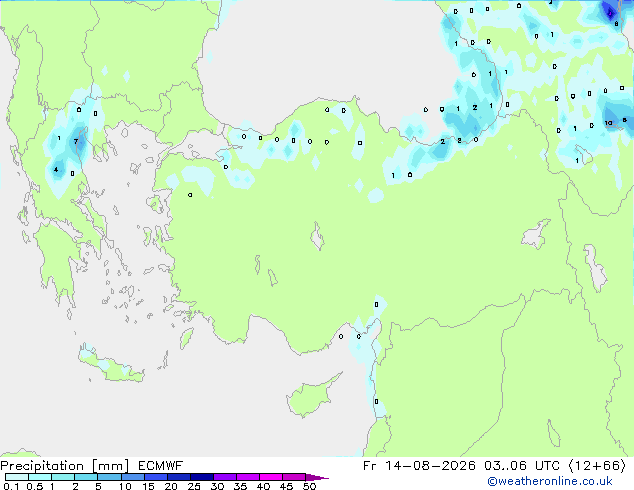Click the 2–5 mm legend color box
Viewport: 634px width, 490px height.
point(86,477)
